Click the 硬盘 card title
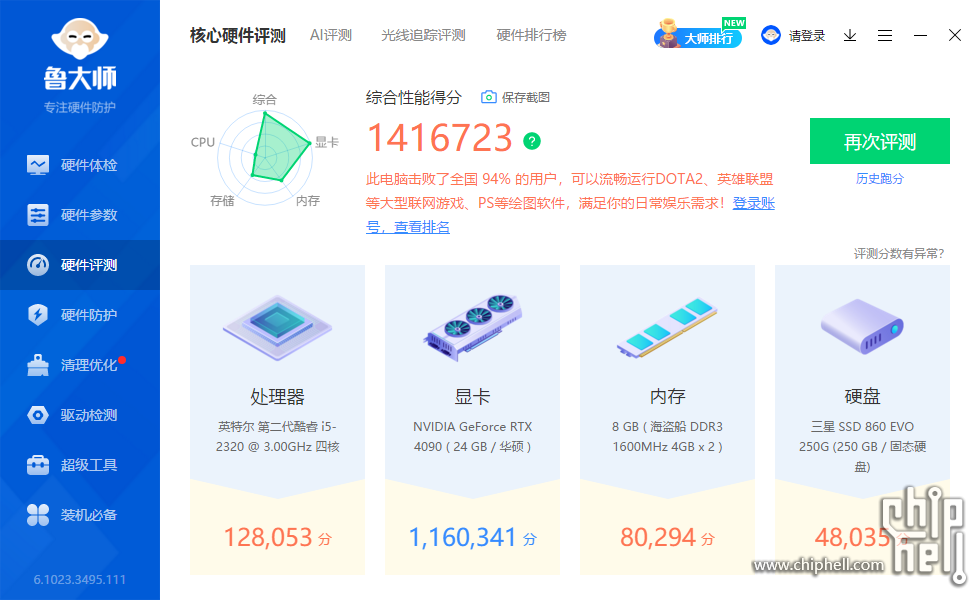Viewport: 980px width, 600px height. tap(862, 396)
